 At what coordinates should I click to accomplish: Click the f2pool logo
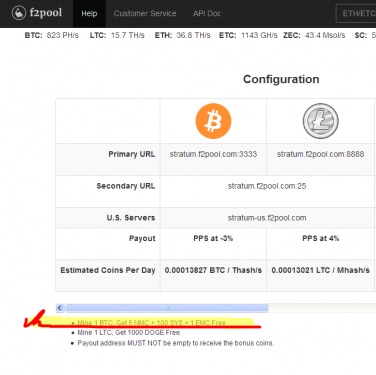(37, 13)
